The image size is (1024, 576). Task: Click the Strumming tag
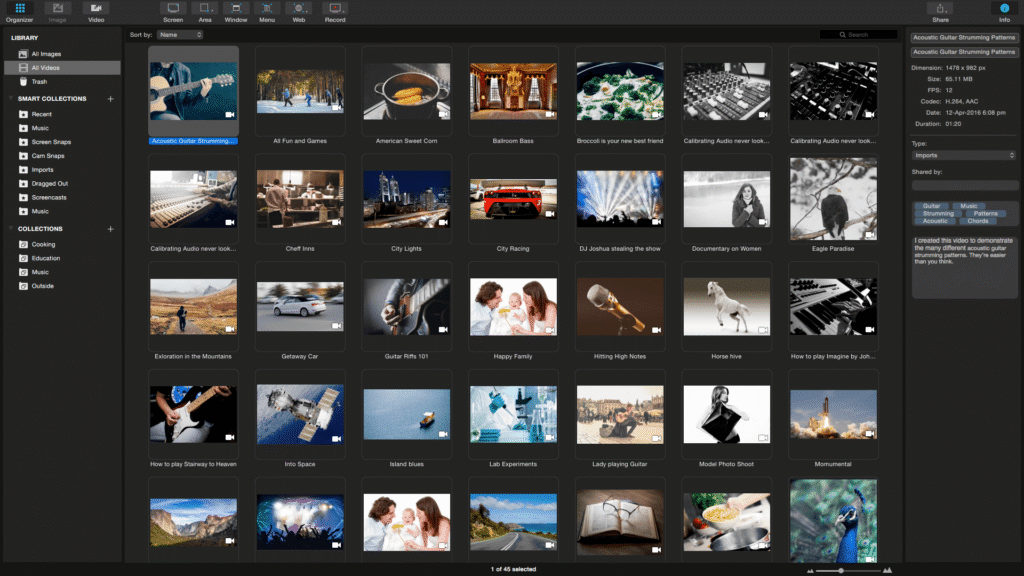938,213
